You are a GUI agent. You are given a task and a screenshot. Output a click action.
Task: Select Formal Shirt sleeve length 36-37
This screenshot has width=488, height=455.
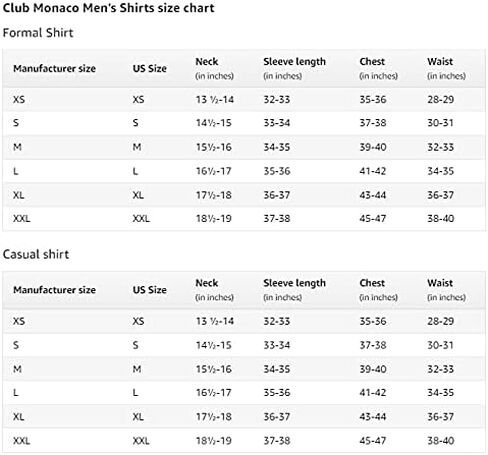click(x=277, y=195)
